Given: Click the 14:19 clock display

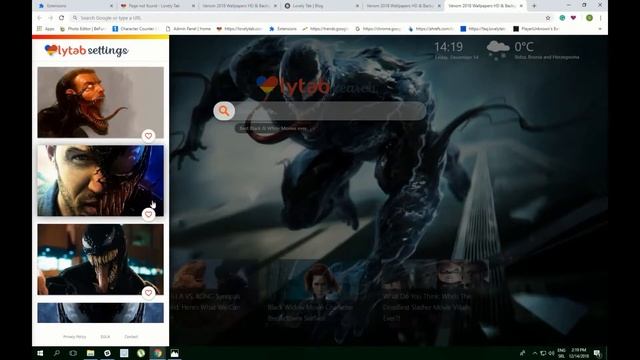Looking at the screenshot, I should (x=448, y=47).
